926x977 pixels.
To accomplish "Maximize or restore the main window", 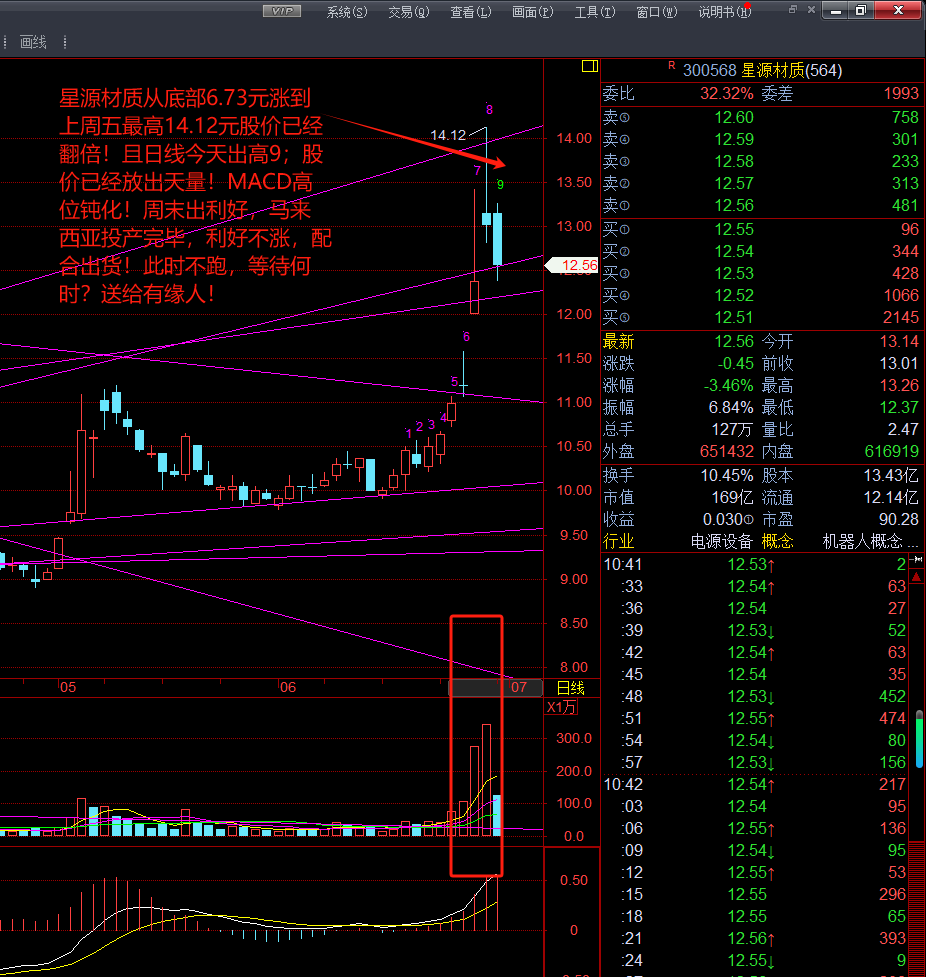I will point(861,11).
